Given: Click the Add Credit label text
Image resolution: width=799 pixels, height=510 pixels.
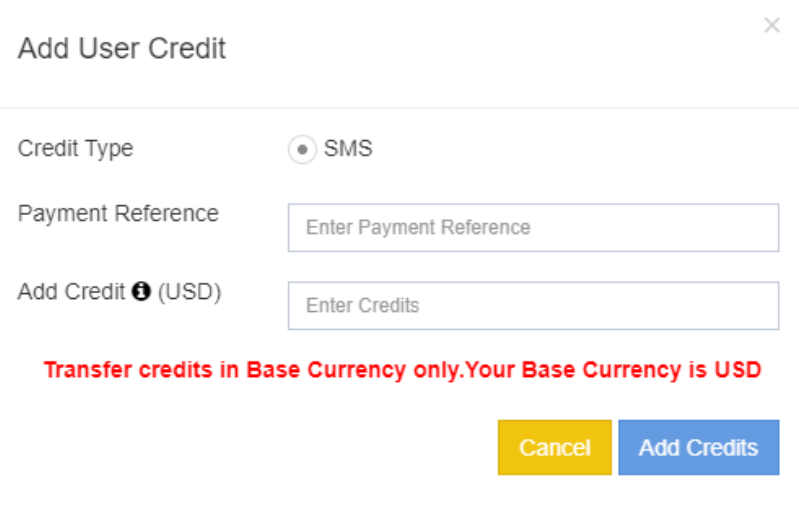Looking at the screenshot, I should (x=72, y=292).
